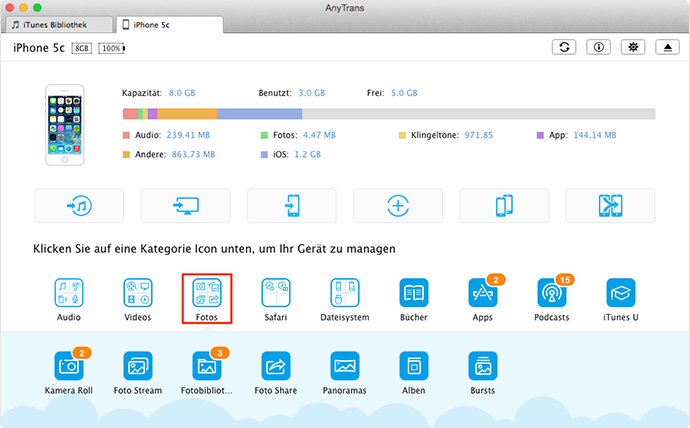Click the Benutzt value 3.0 GB
This screenshot has width=690, height=428.
point(312,93)
